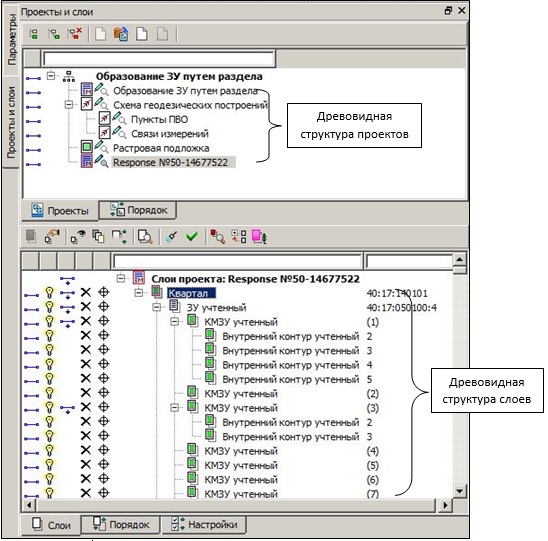Switch to the Настройки tab
This screenshot has height=541, width=548.
tap(205, 525)
